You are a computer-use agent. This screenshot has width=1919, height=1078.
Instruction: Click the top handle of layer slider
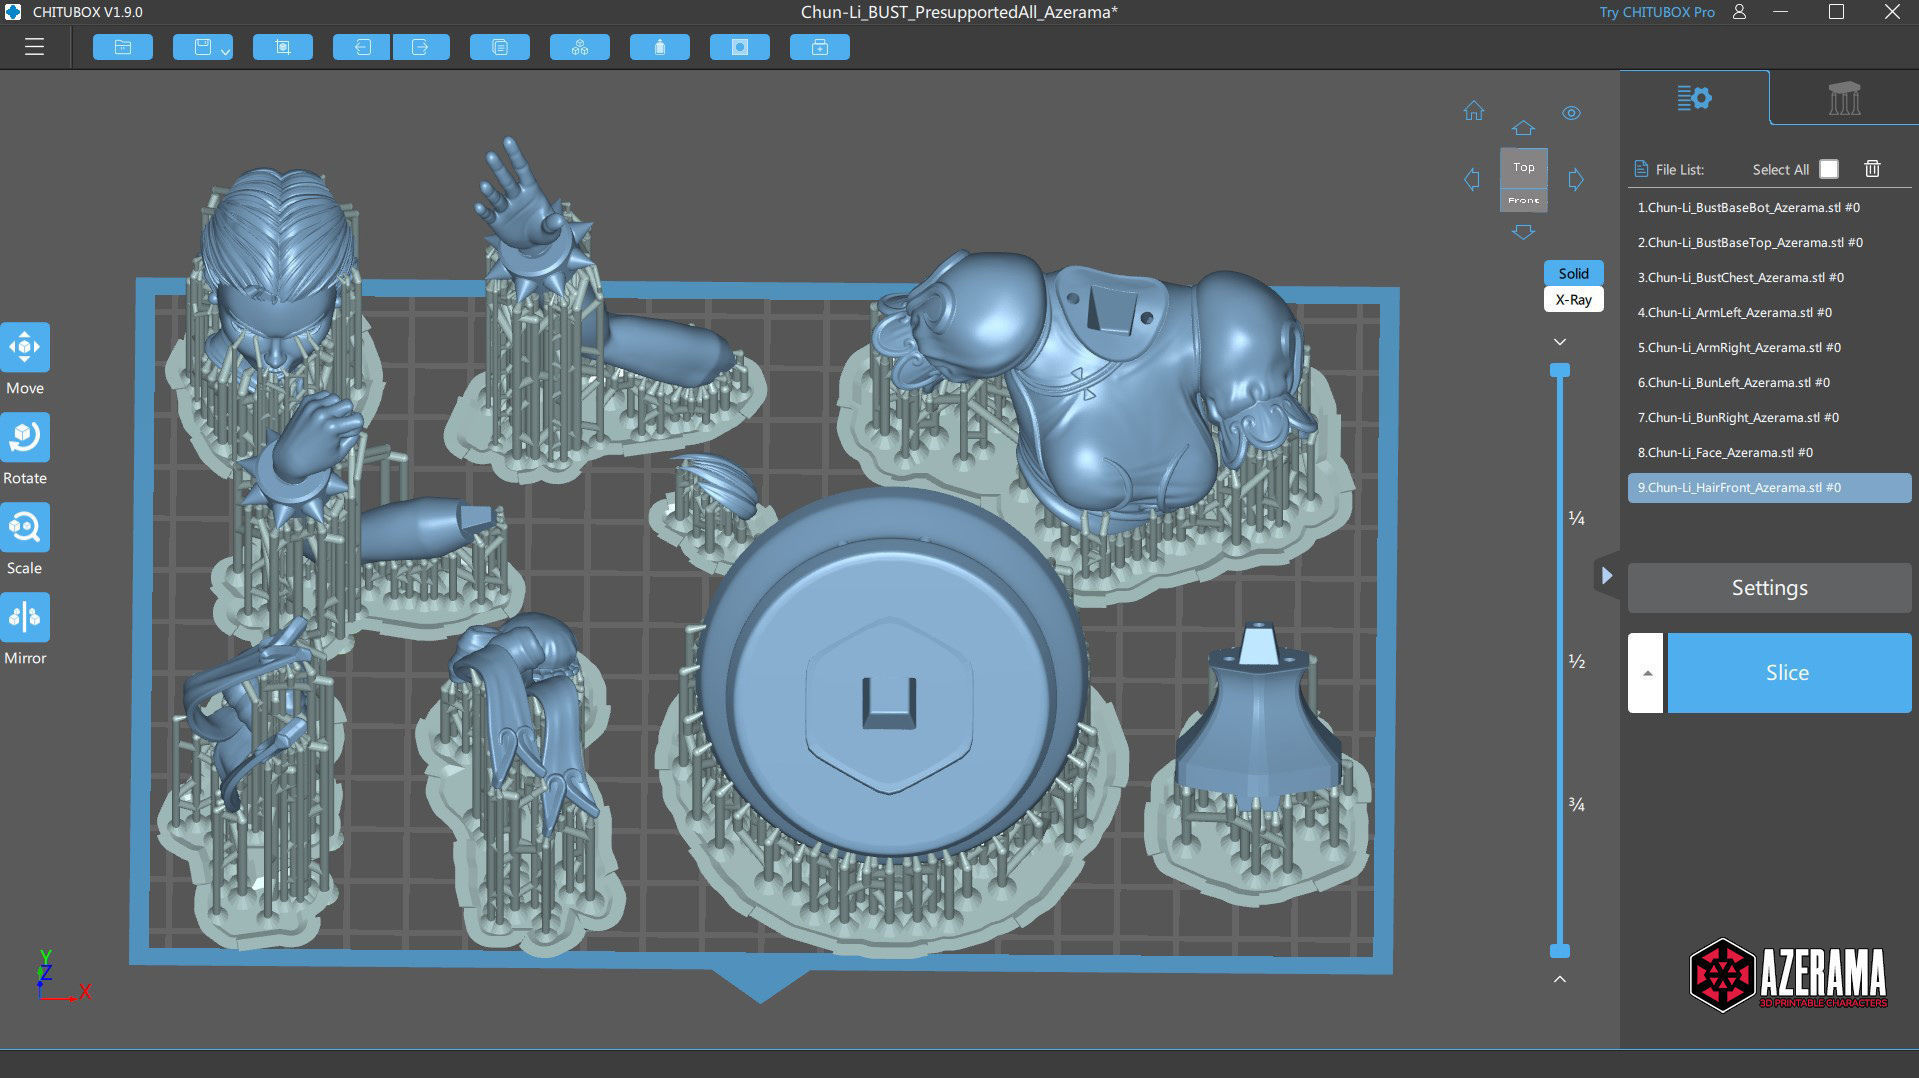[x=1559, y=370]
